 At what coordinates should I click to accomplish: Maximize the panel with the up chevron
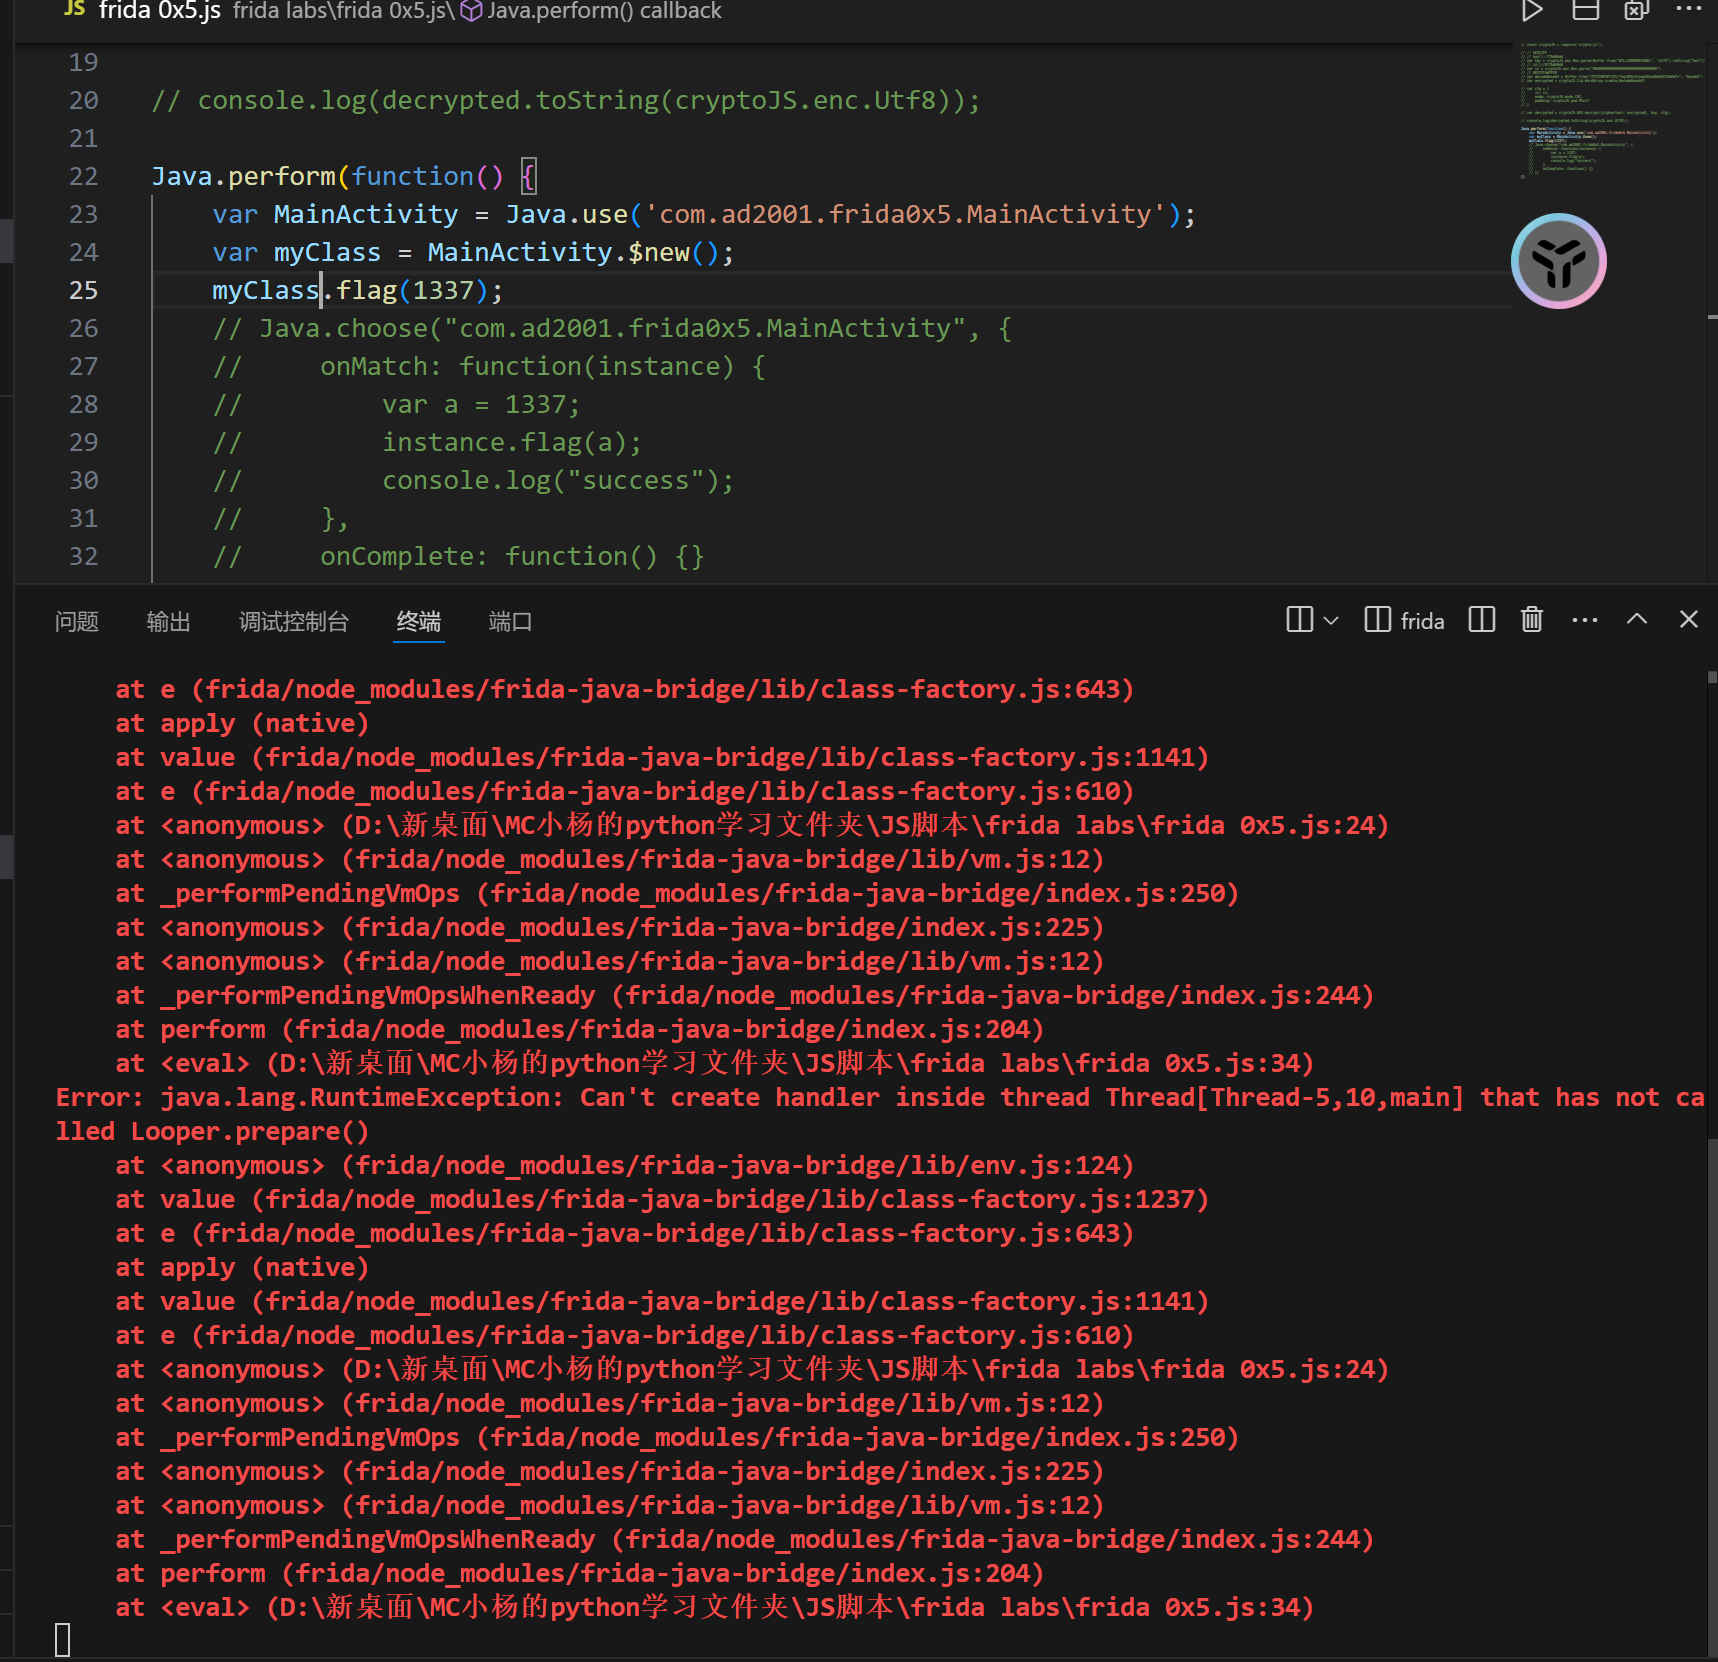(x=1636, y=620)
